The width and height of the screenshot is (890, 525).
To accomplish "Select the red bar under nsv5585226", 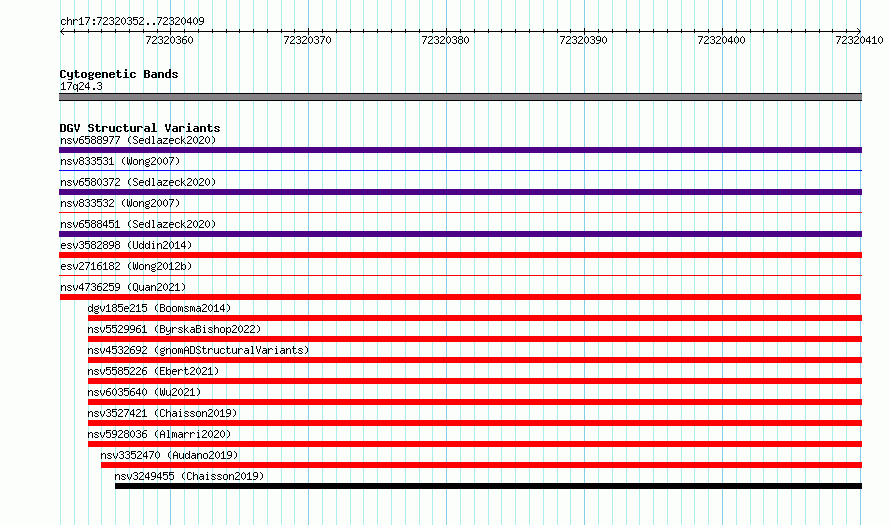I will tap(475, 381).
